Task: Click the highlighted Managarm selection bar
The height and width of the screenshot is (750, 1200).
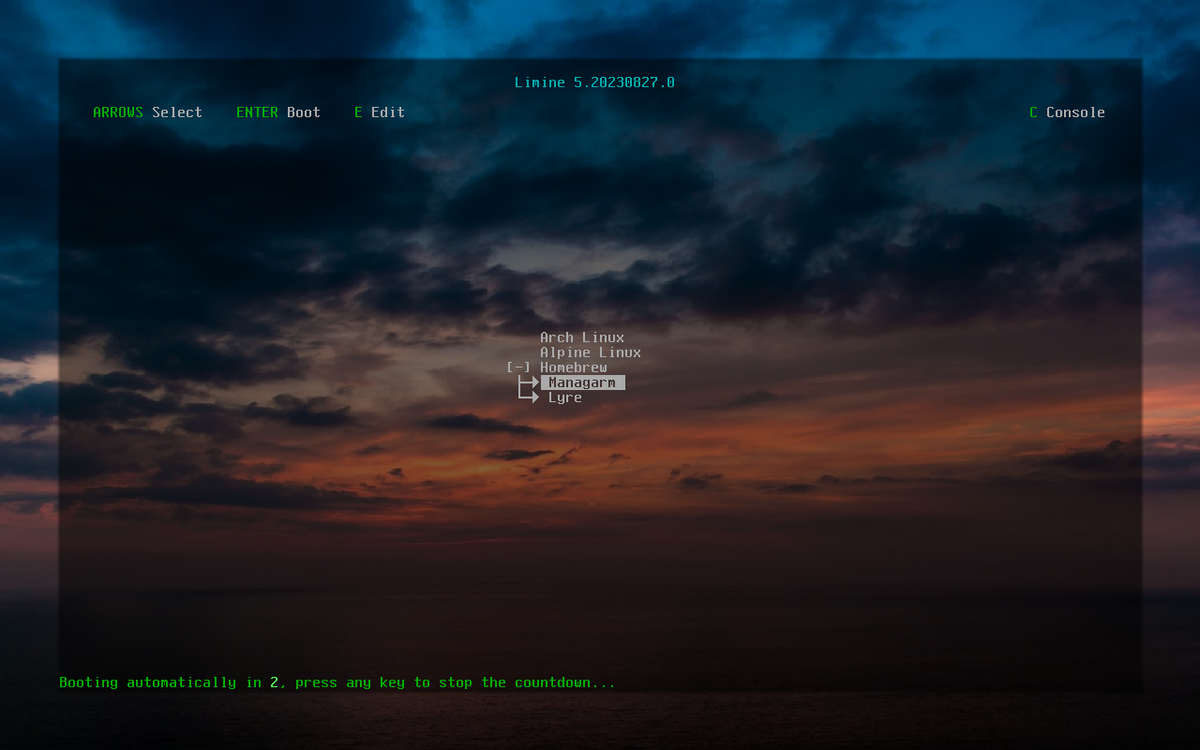Action: (x=583, y=382)
